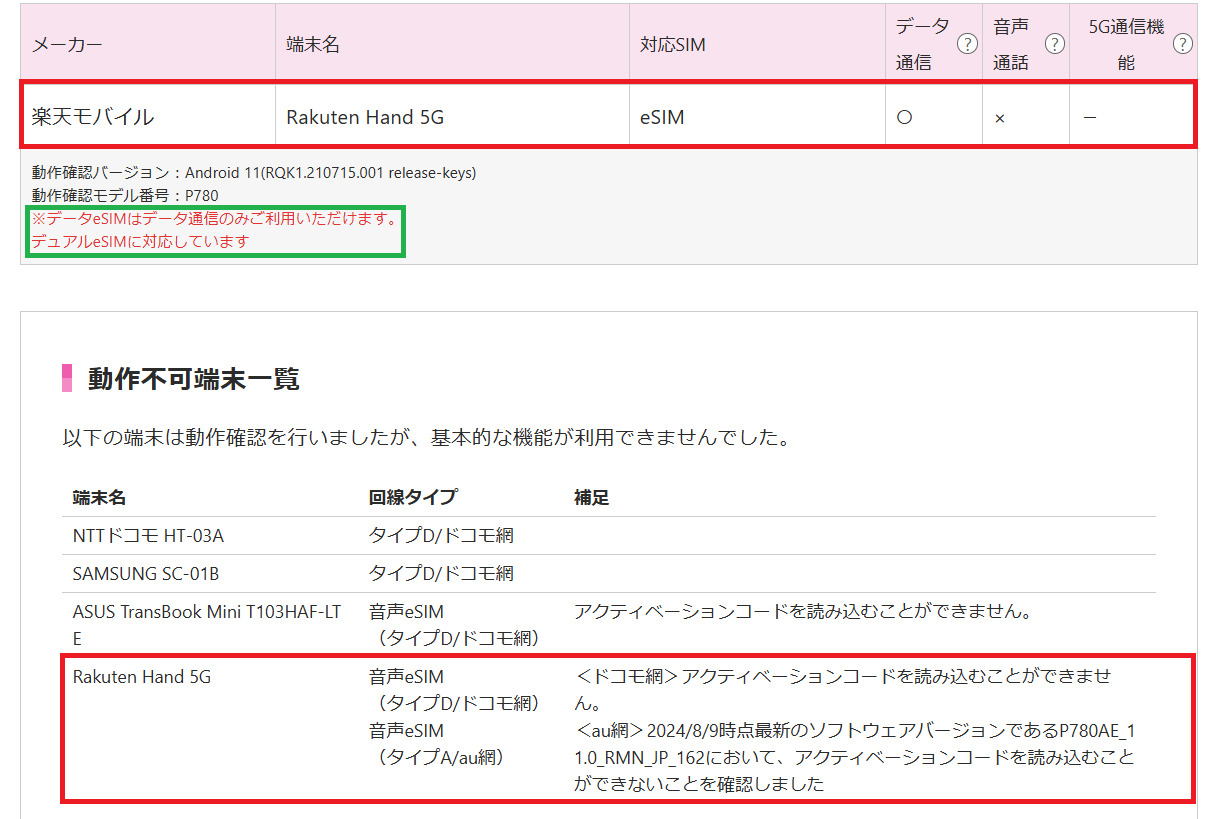Click the × mark in the voice column
Viewport: 1213px width, 819px height.
[x=999, y=118]
